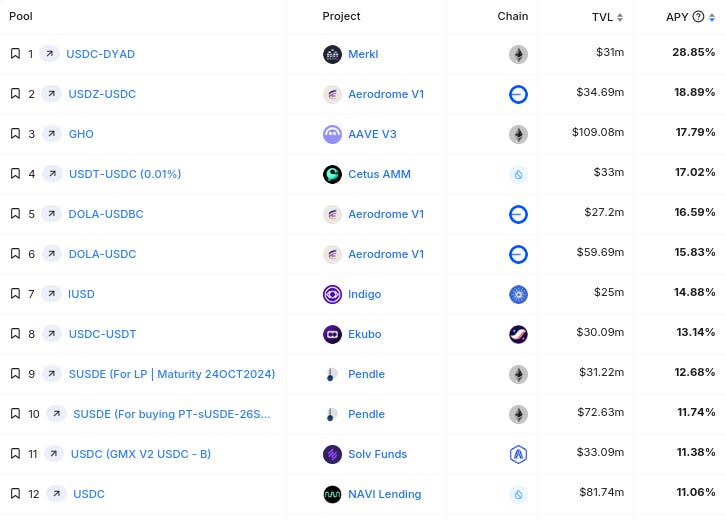726x520 pixels.
Task: Bookmark the USDZ-USDC pool row
Action: click(15, 94)
